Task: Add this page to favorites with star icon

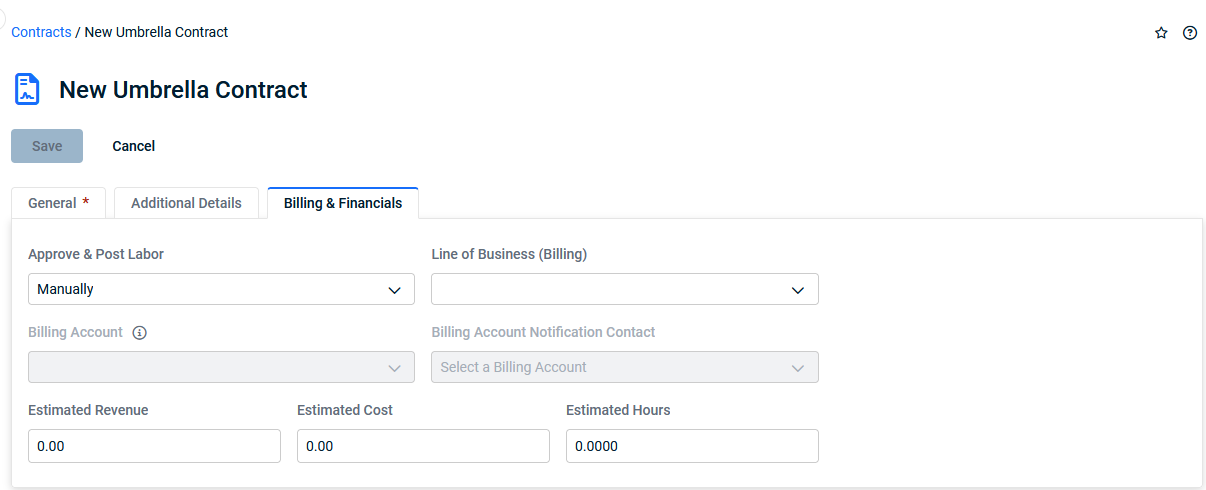Action: tap(1161, 33)
